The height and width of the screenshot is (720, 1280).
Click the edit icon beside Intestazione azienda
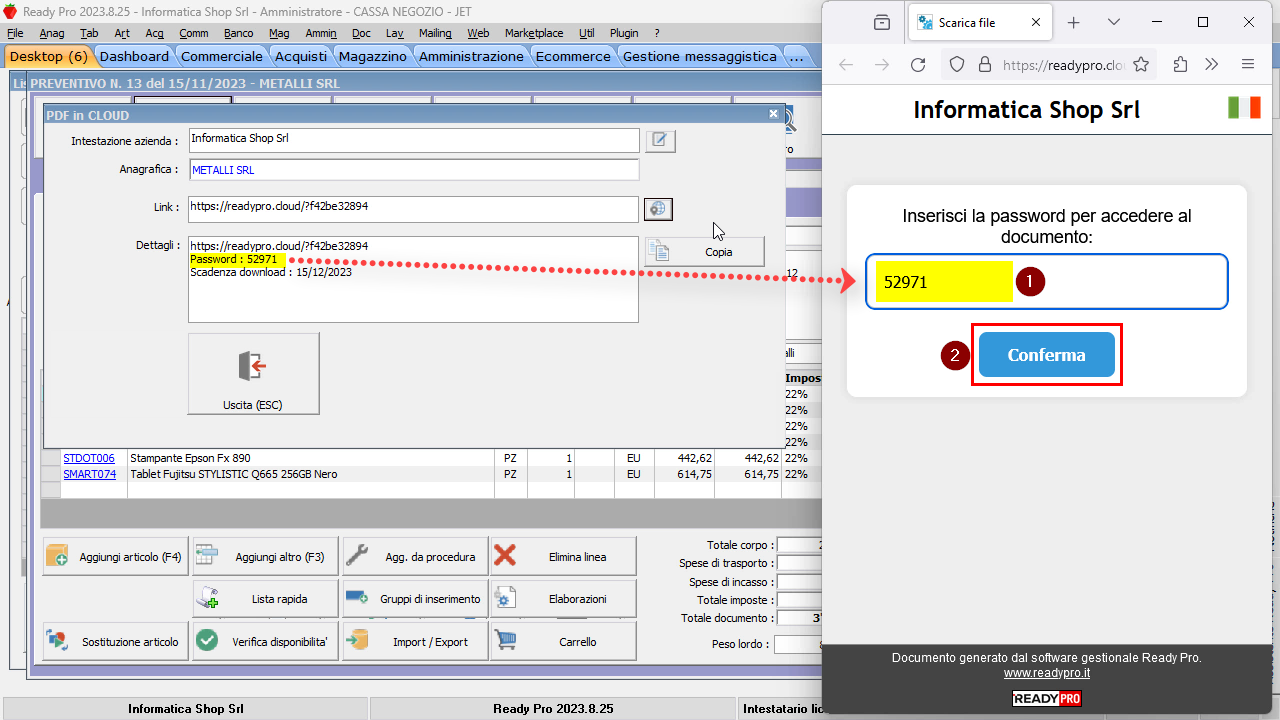point(660,141)
